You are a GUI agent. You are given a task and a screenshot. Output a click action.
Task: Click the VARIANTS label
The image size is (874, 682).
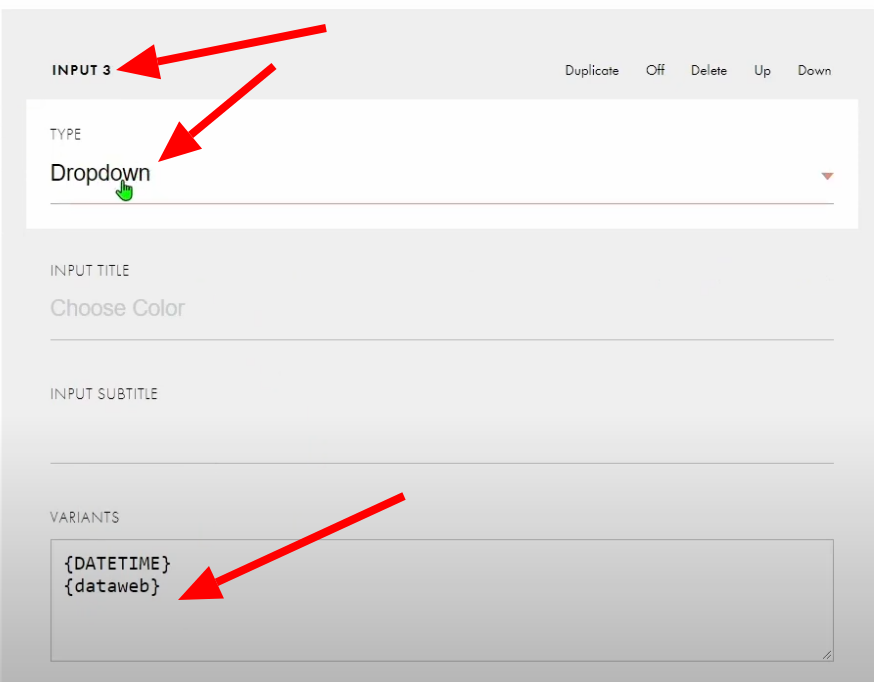[x=84, y=518]
